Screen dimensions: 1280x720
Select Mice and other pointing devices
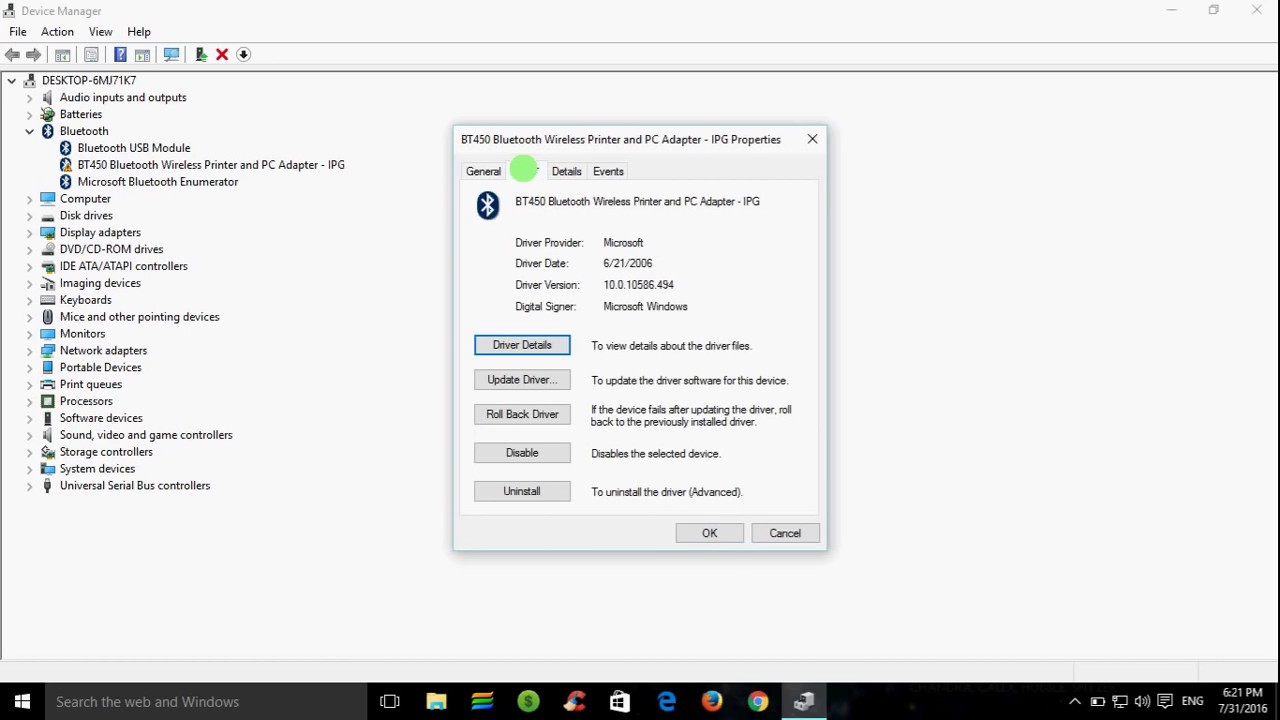(x=139, y=317)
